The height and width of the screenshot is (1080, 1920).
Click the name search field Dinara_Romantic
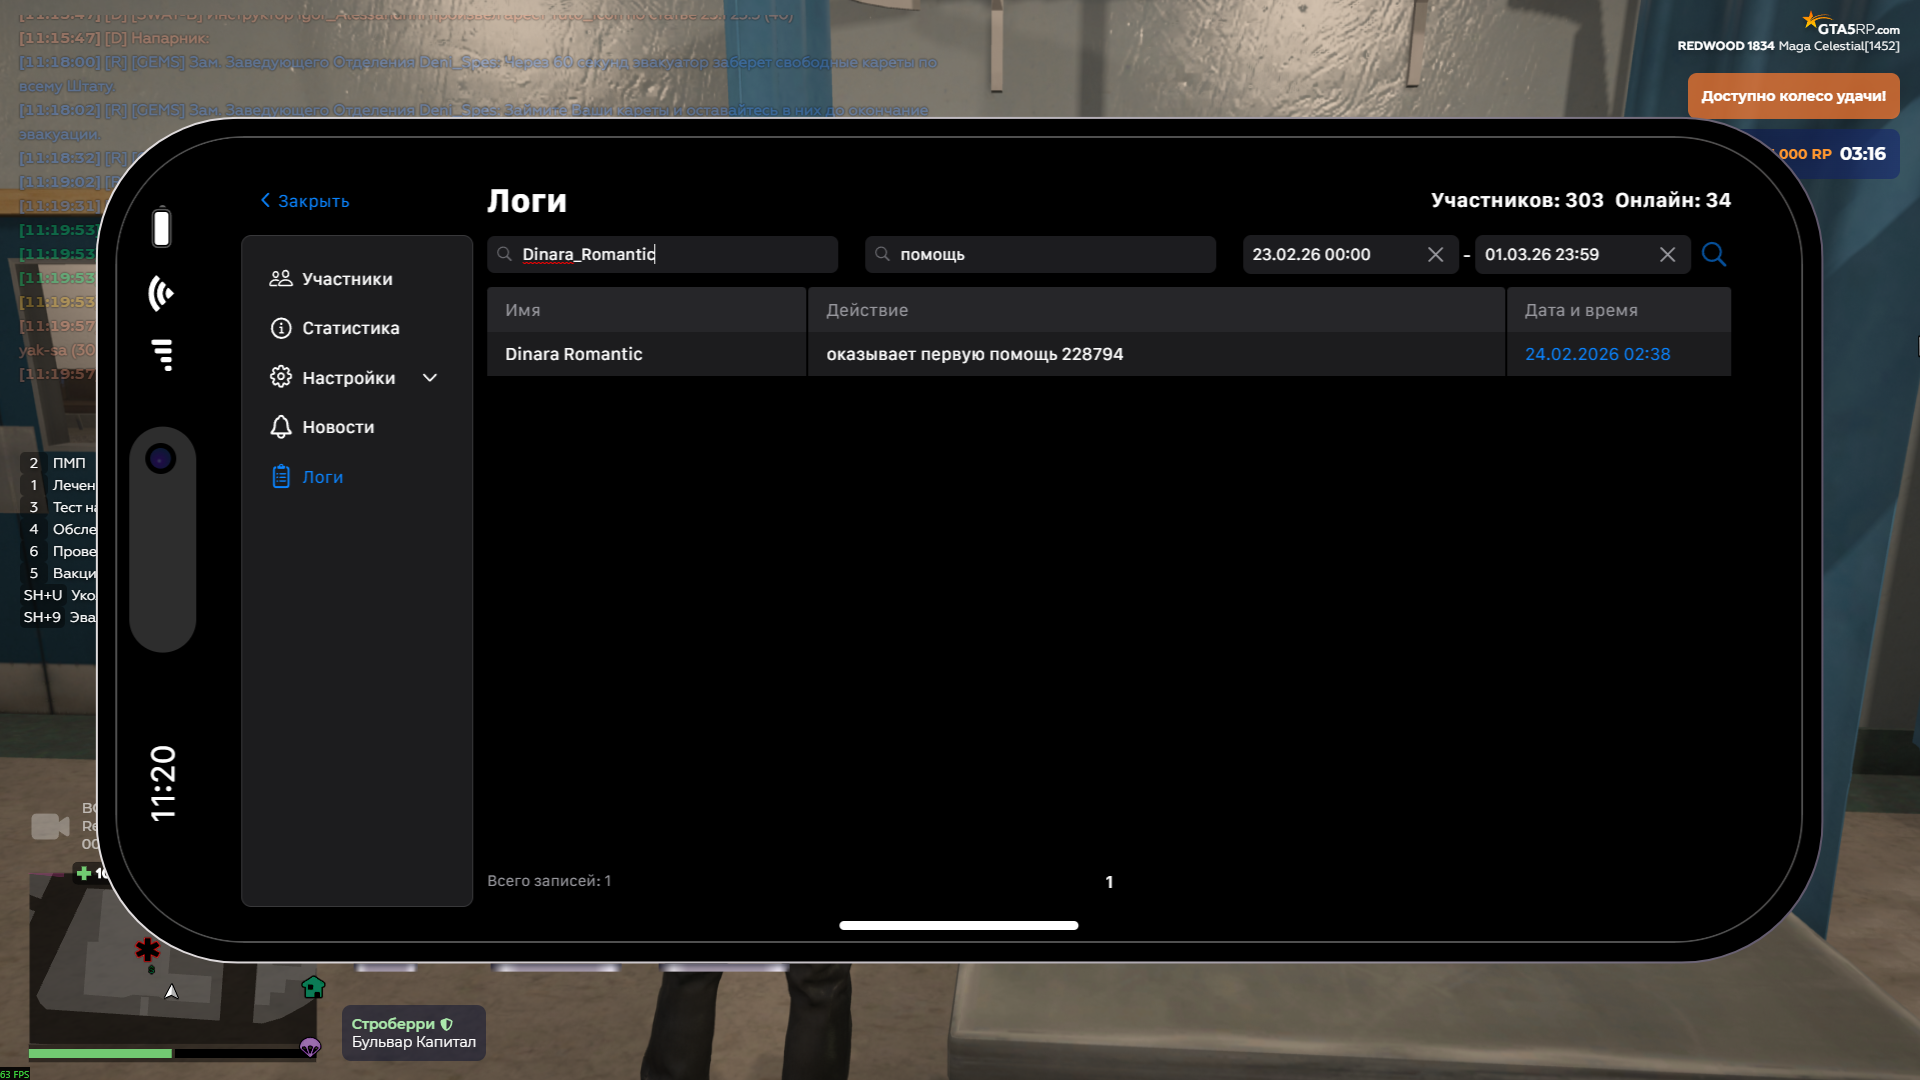click(x=670, y=255)
